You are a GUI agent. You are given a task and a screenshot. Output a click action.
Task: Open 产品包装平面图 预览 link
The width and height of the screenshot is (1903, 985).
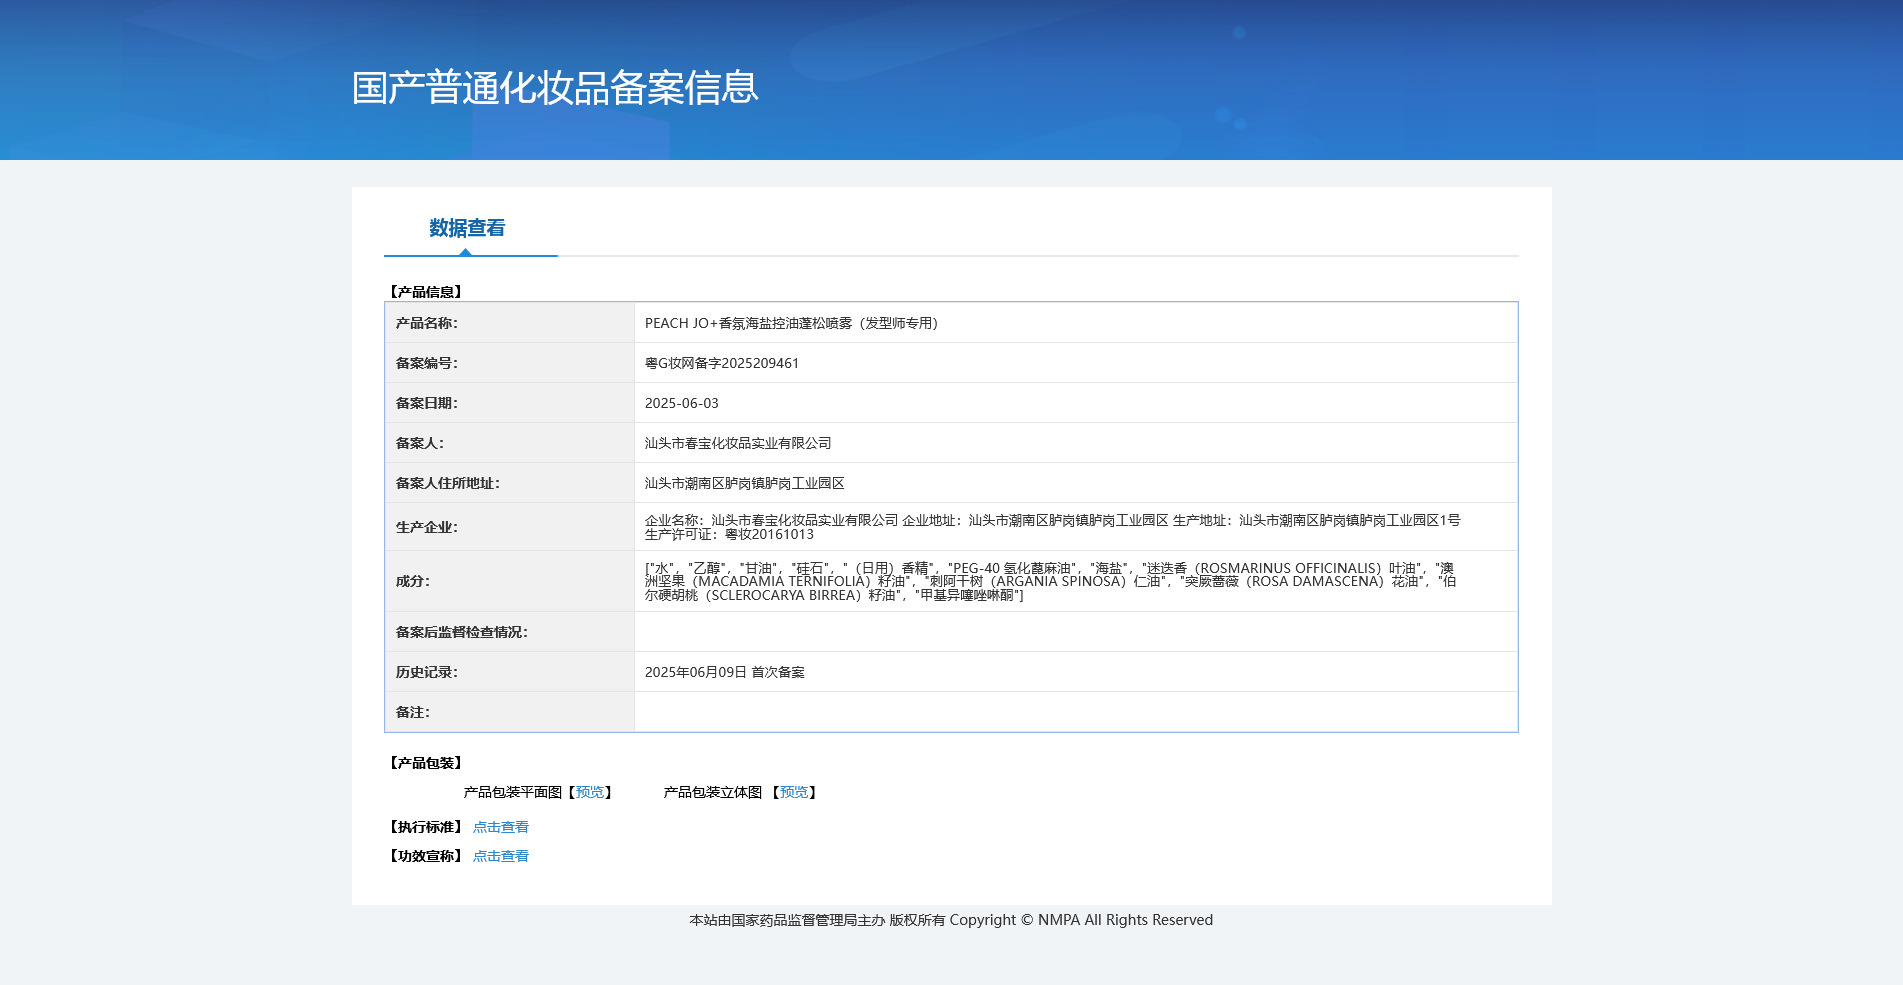[x=590, y=792]
